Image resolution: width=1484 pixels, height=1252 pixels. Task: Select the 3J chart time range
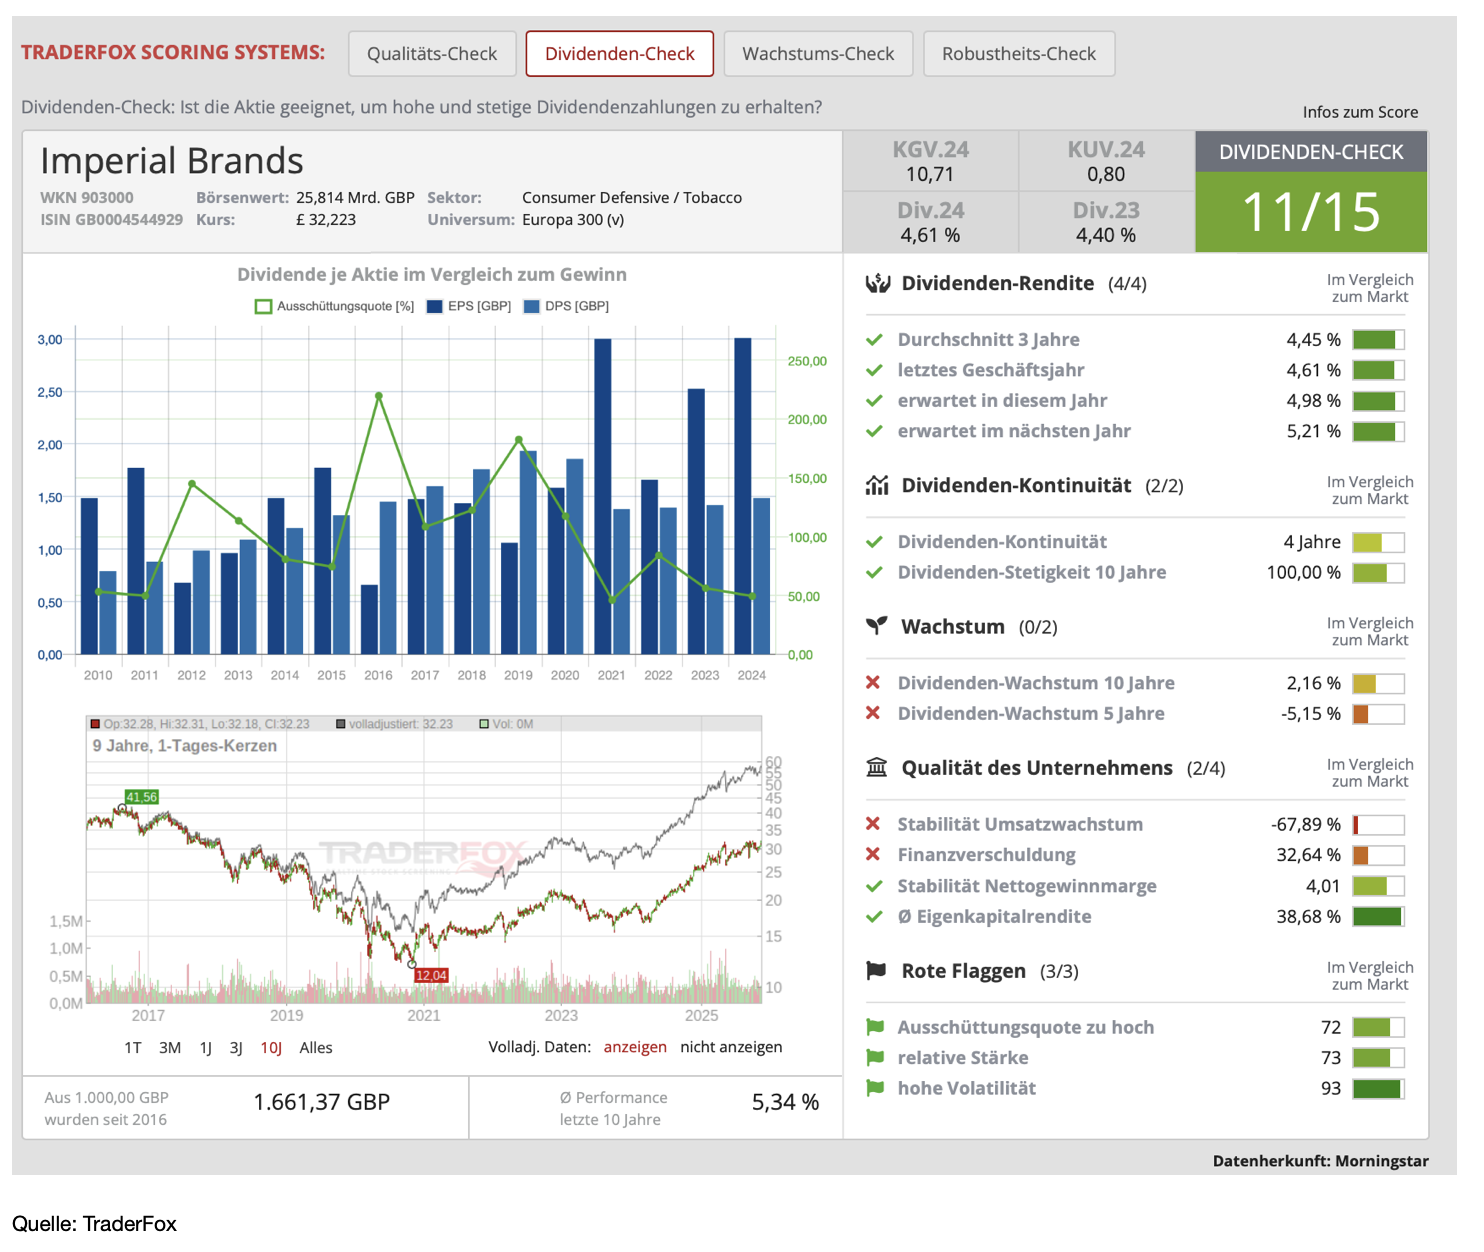click(x=236, y=1048)
